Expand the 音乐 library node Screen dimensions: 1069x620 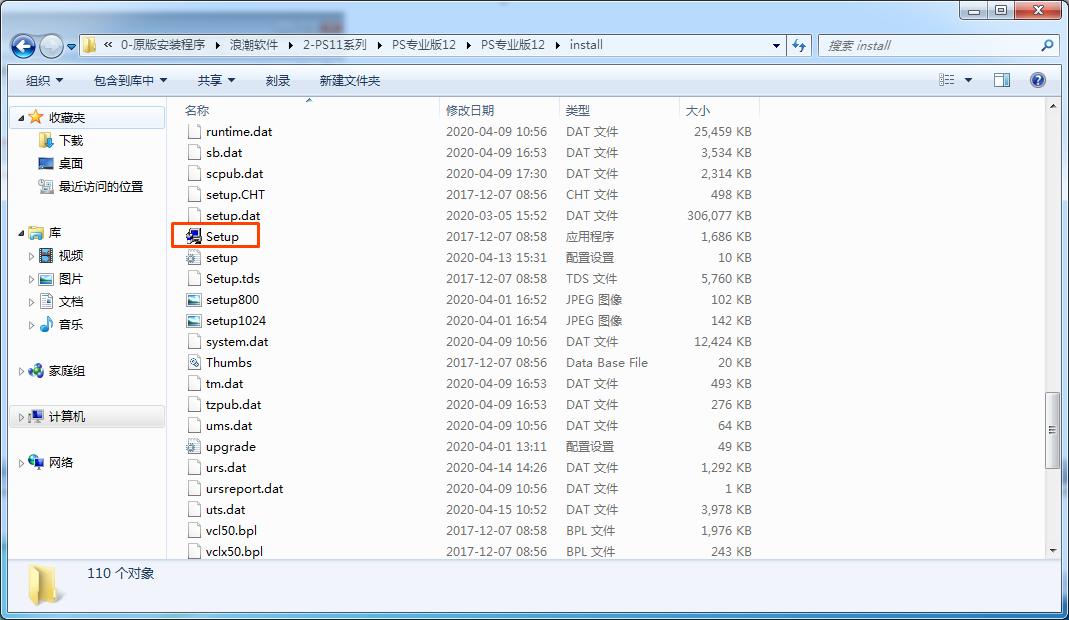[31, 325]
